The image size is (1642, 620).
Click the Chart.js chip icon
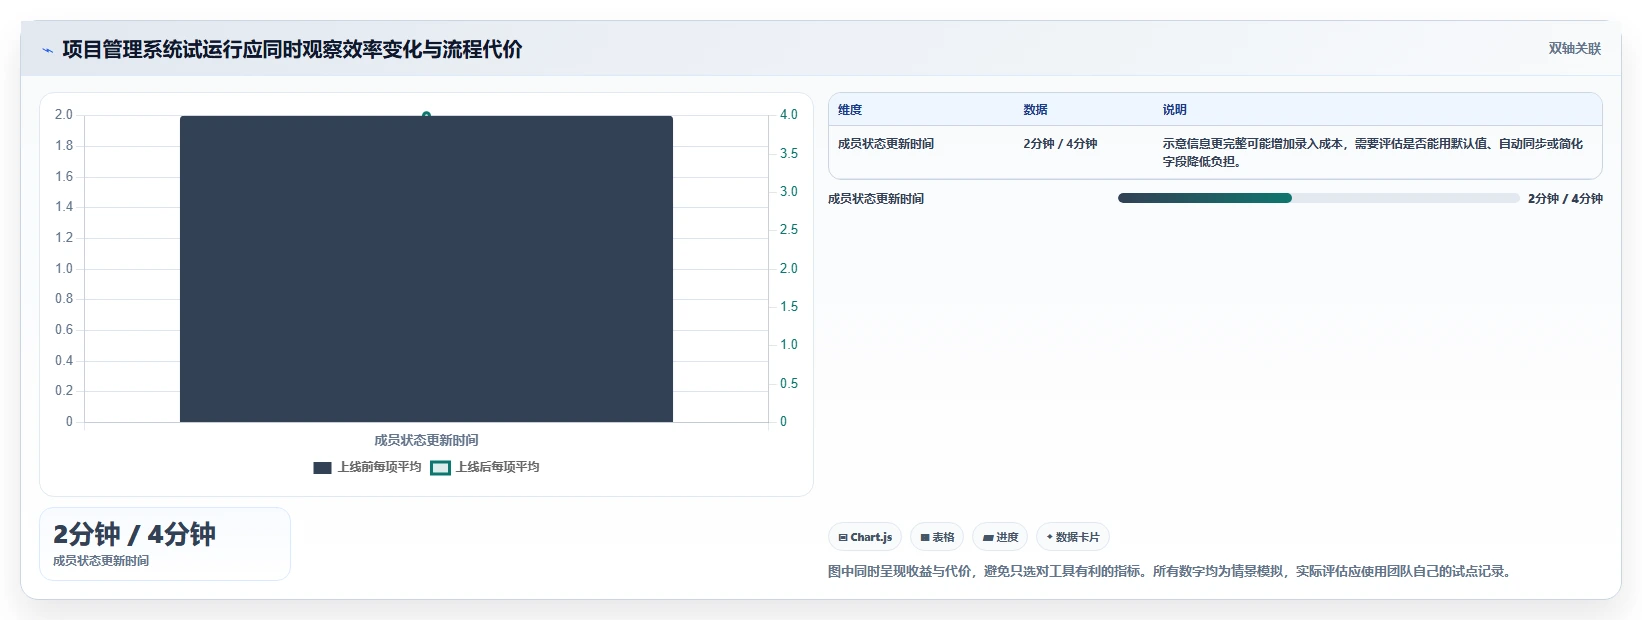pos(843,538)
